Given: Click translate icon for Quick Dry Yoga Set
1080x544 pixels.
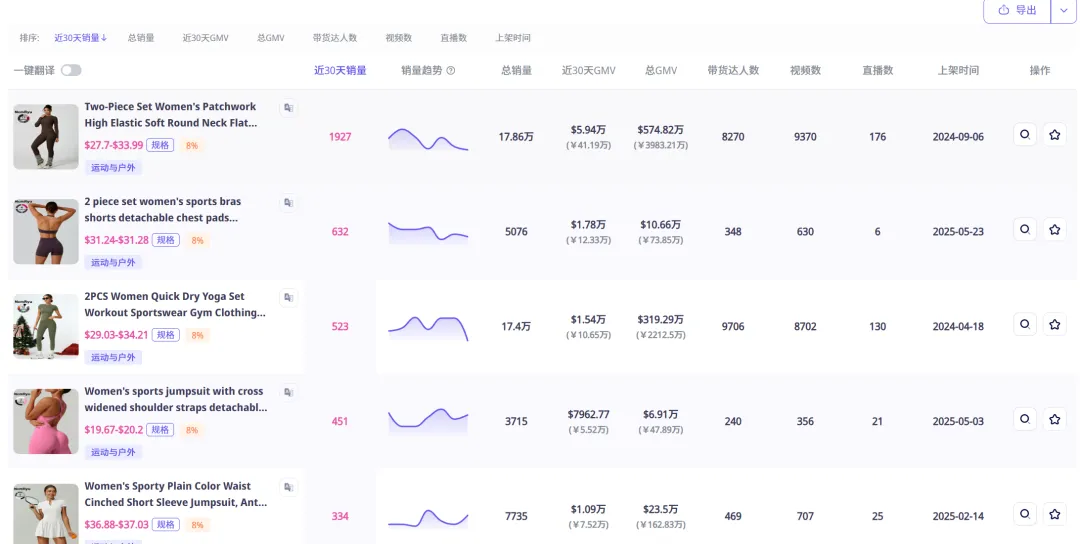Looking at the screenshot, I should point(289,298).
